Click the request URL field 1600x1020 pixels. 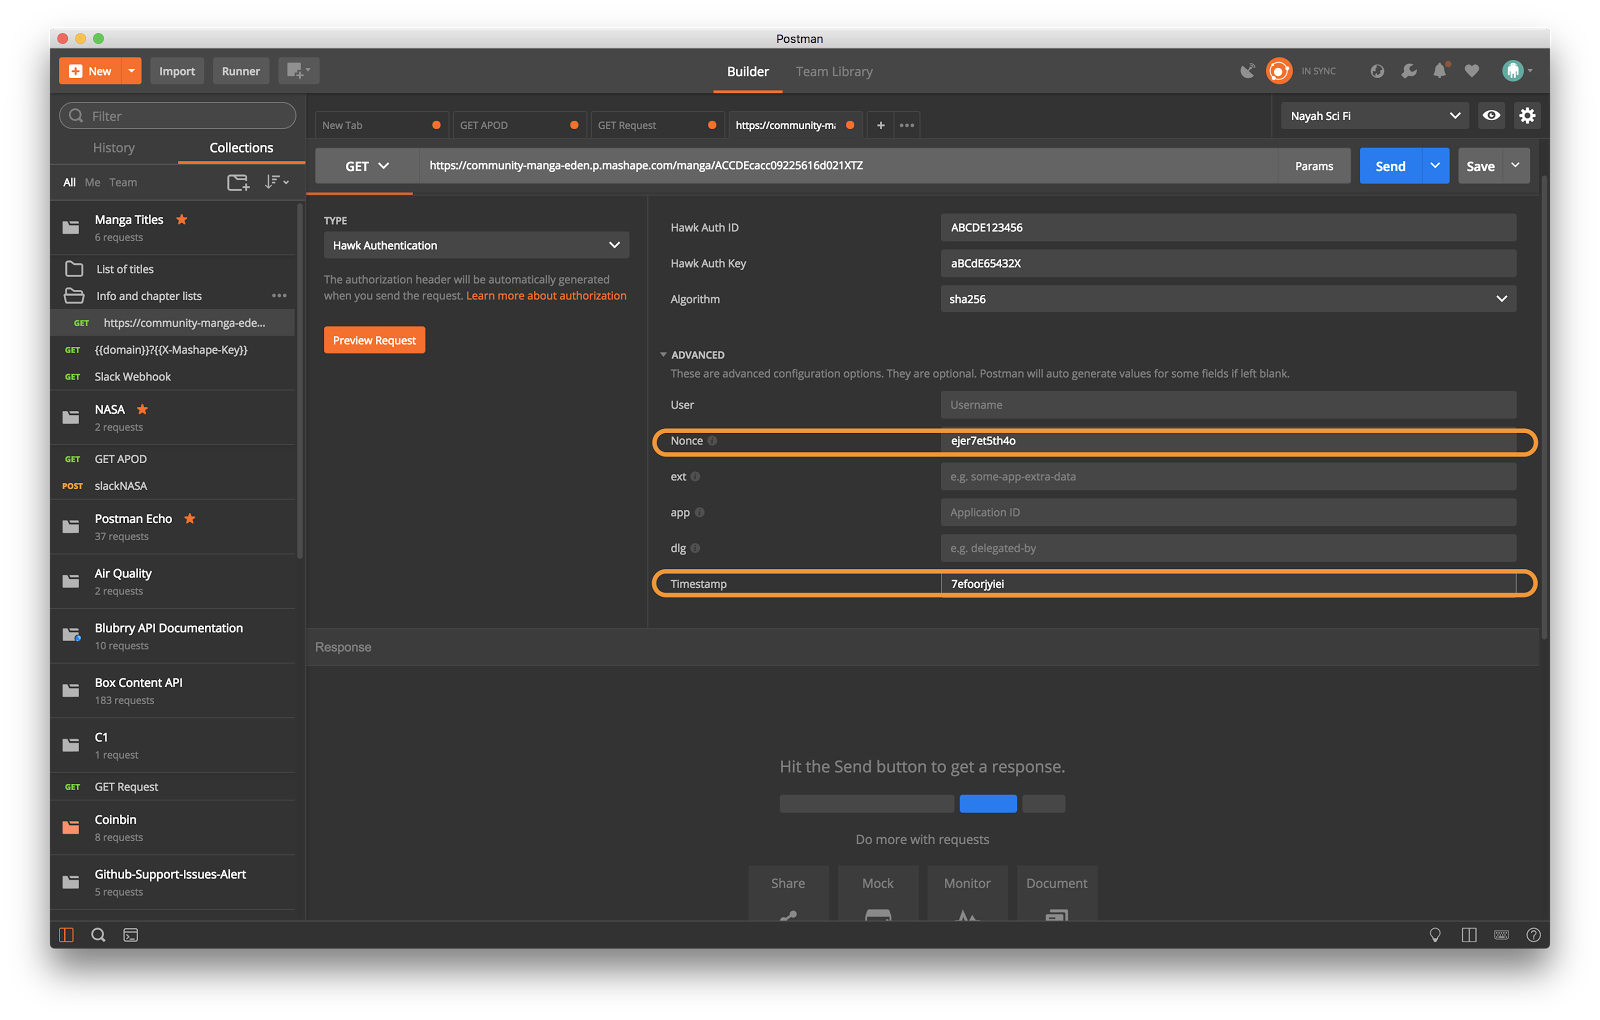pyautogui.click(x=848, y=166)
